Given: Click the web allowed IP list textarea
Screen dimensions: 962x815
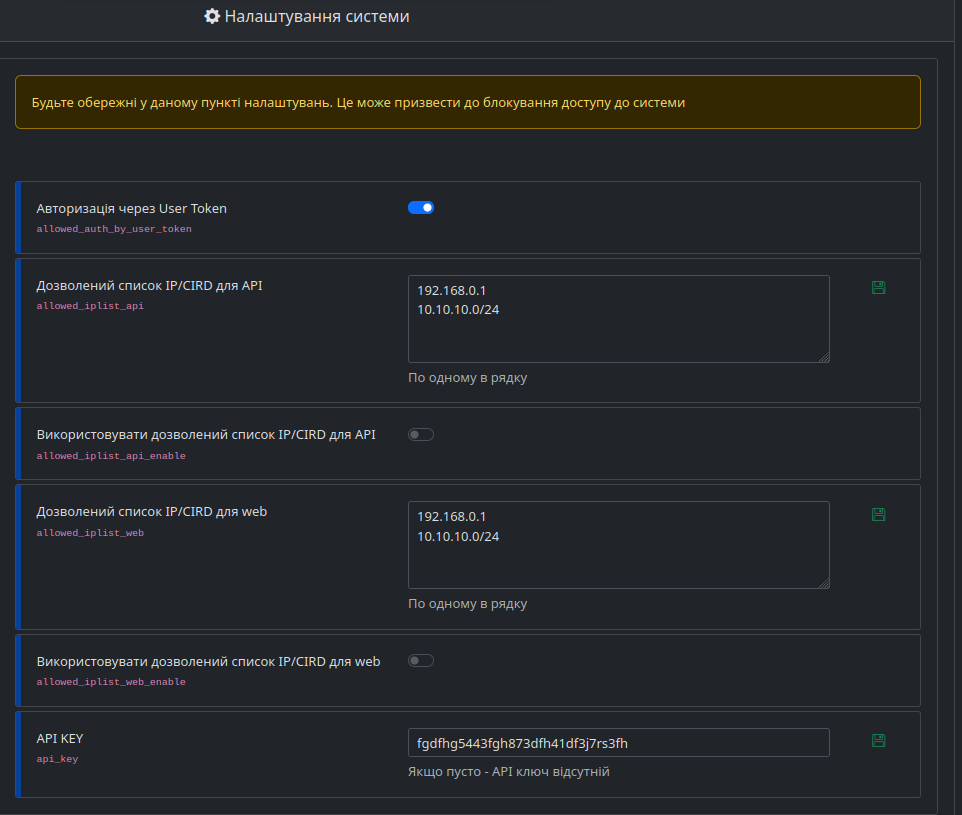Looking at the screenshot, I should (618, 545).
